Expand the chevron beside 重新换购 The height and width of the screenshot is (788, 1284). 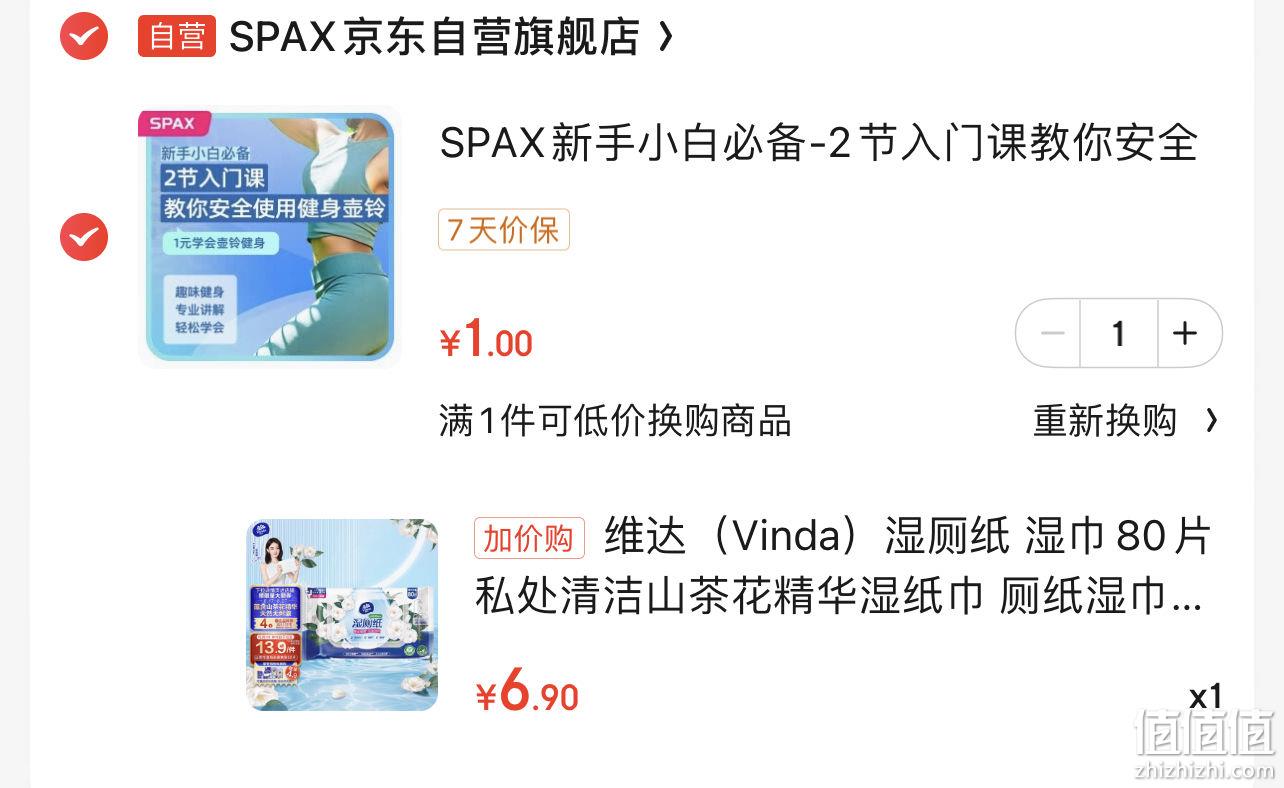point(1211,421)
